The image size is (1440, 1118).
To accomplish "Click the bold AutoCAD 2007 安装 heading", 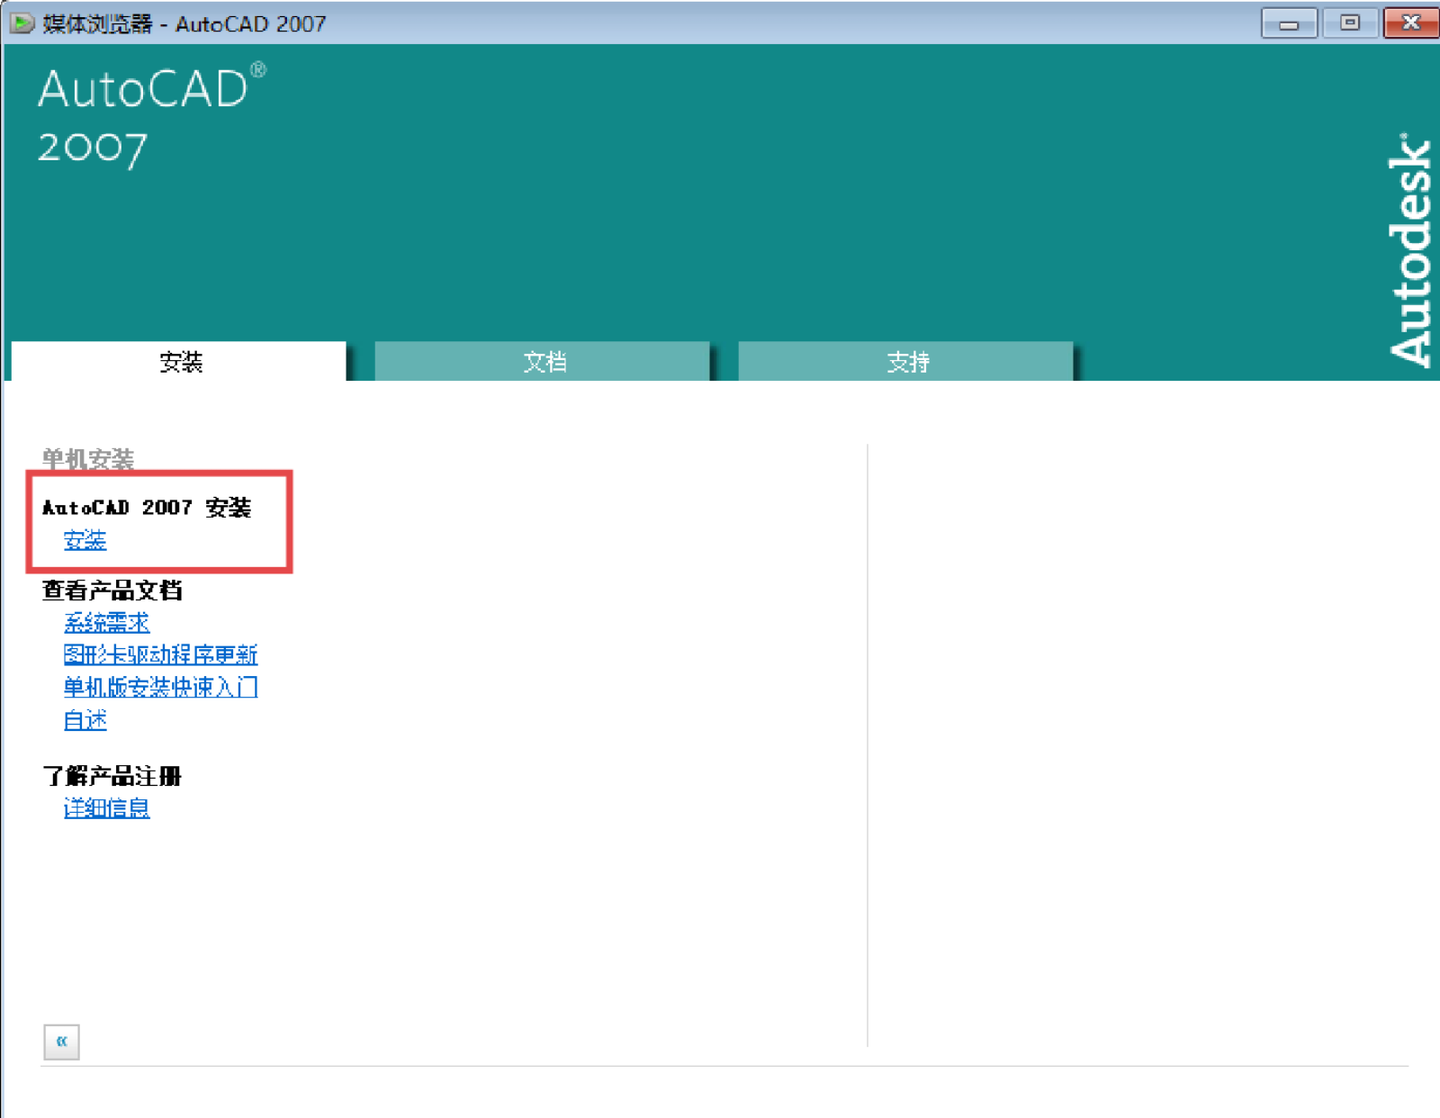I will pyautogui.click(x=148, y=507).
